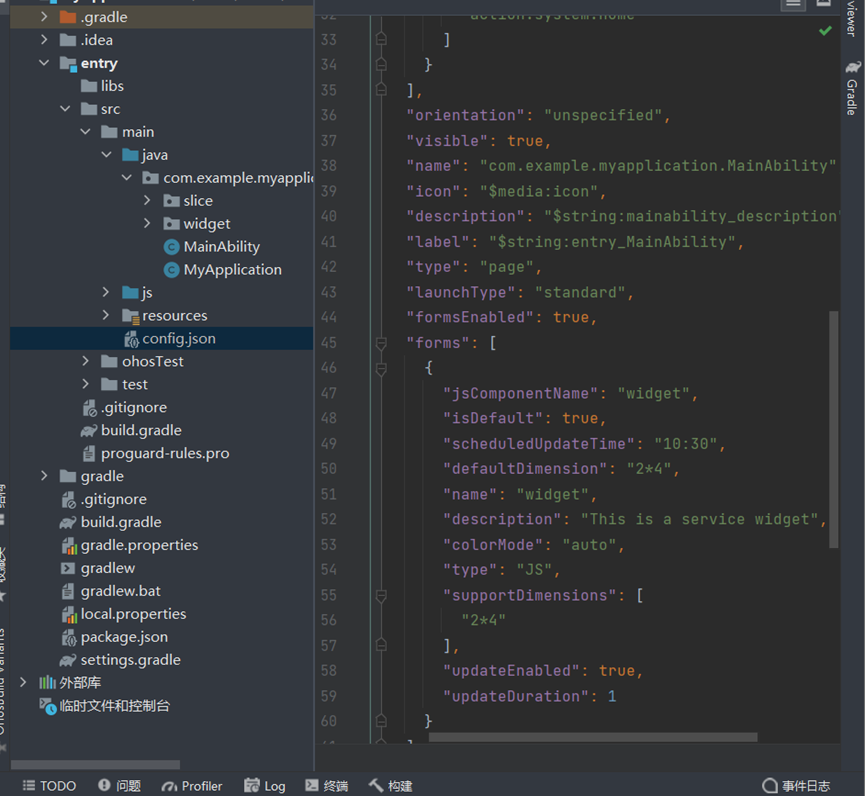Collapse the java folder
The height and width of the screenshot is (796, 865).
106,155
